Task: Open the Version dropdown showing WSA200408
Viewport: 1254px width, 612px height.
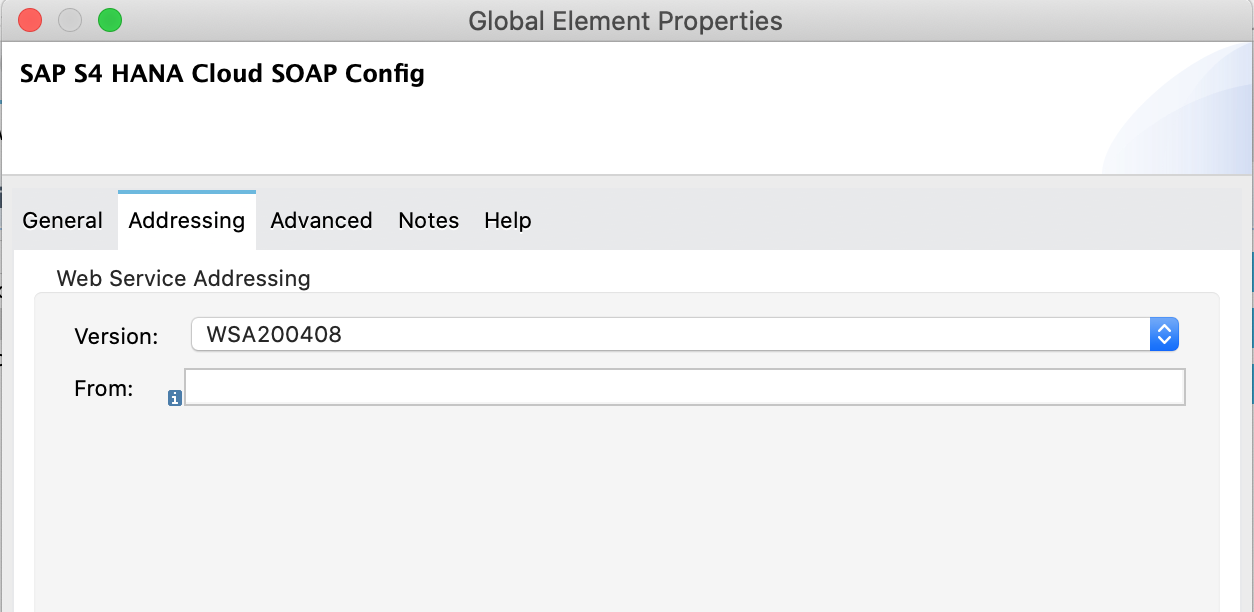Action: click(x=685, y=335)
